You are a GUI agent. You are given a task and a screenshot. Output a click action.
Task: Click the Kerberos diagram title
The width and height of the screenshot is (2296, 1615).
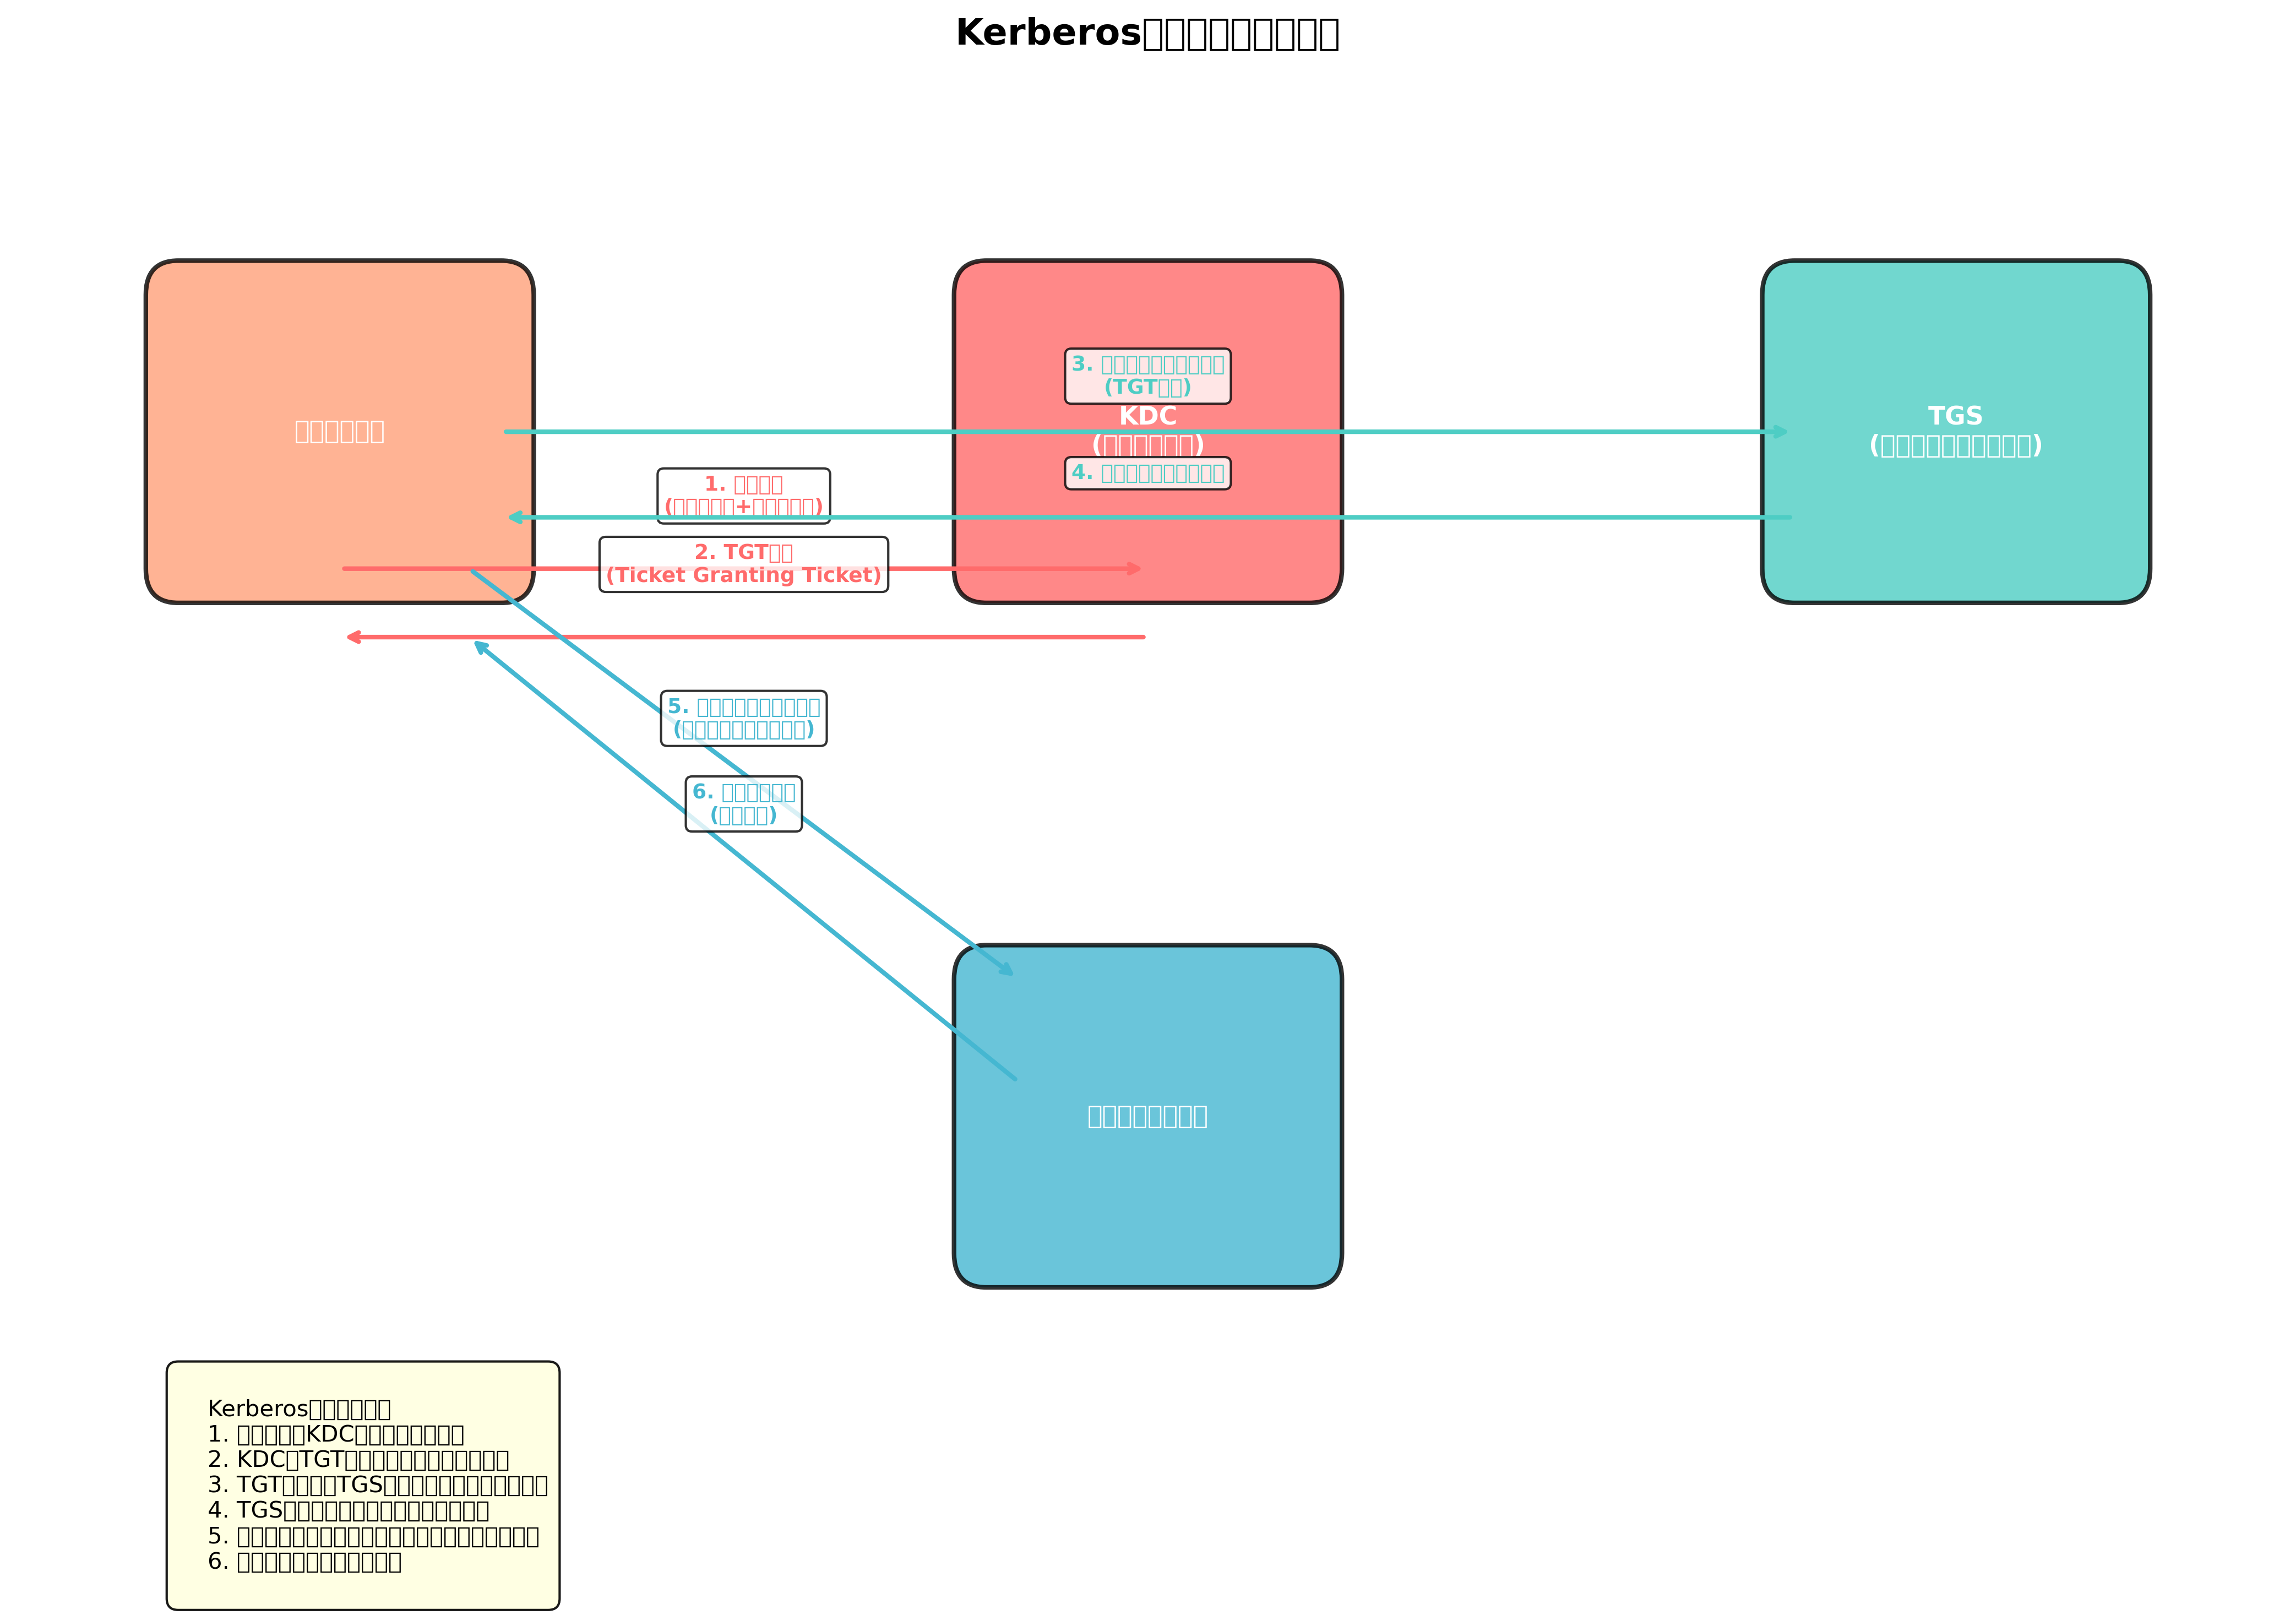[1147, 34]
